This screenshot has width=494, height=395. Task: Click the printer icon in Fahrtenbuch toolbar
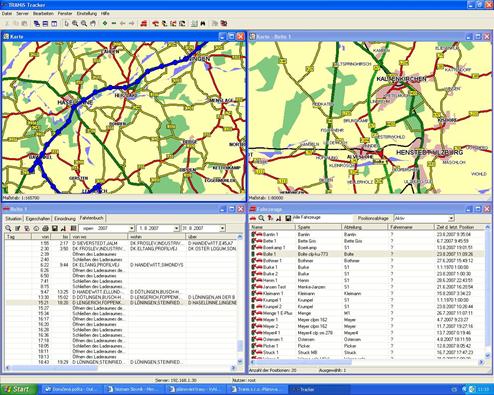45,228
